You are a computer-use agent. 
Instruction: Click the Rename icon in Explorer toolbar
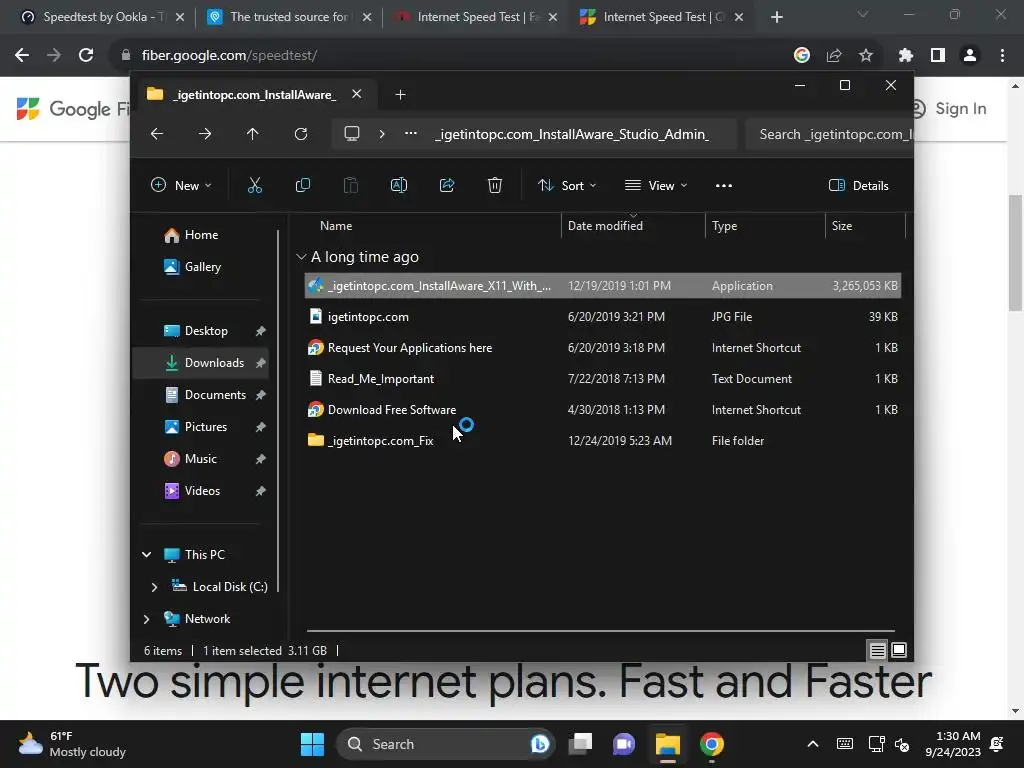point(399,185)
